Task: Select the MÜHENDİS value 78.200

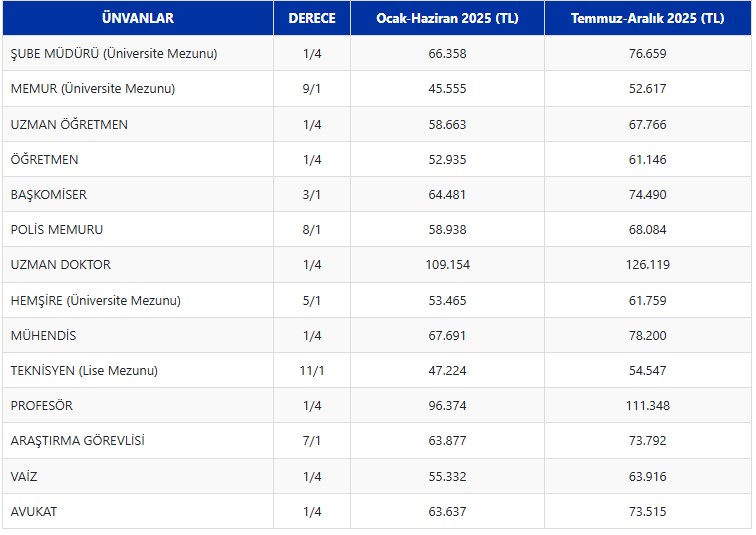Action: pos(648,336)
